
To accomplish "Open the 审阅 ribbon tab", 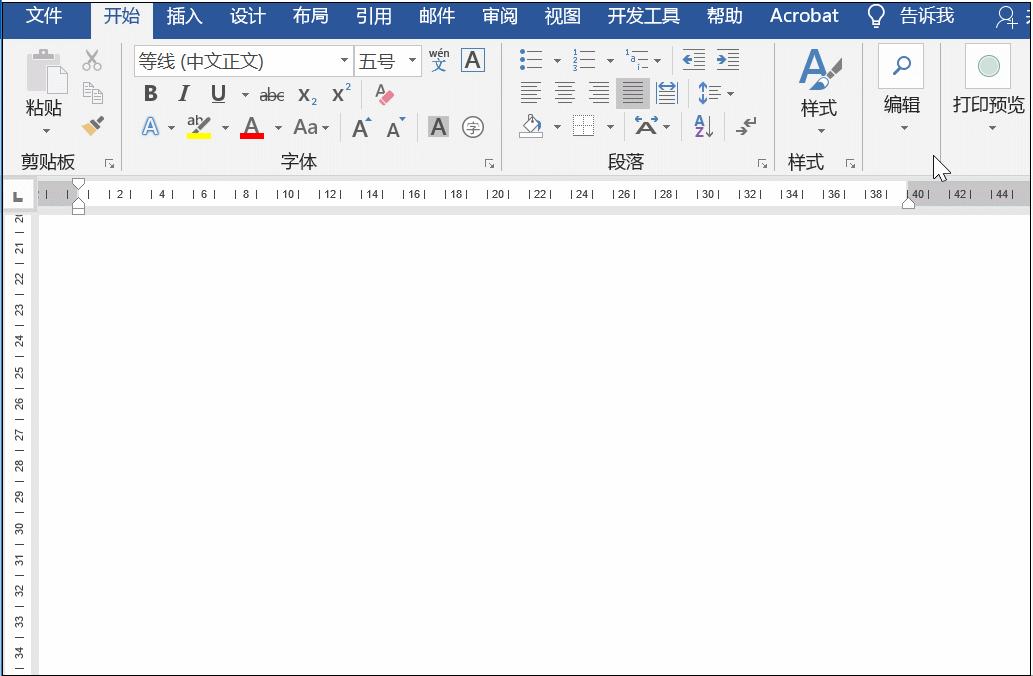I will point(499,15).
